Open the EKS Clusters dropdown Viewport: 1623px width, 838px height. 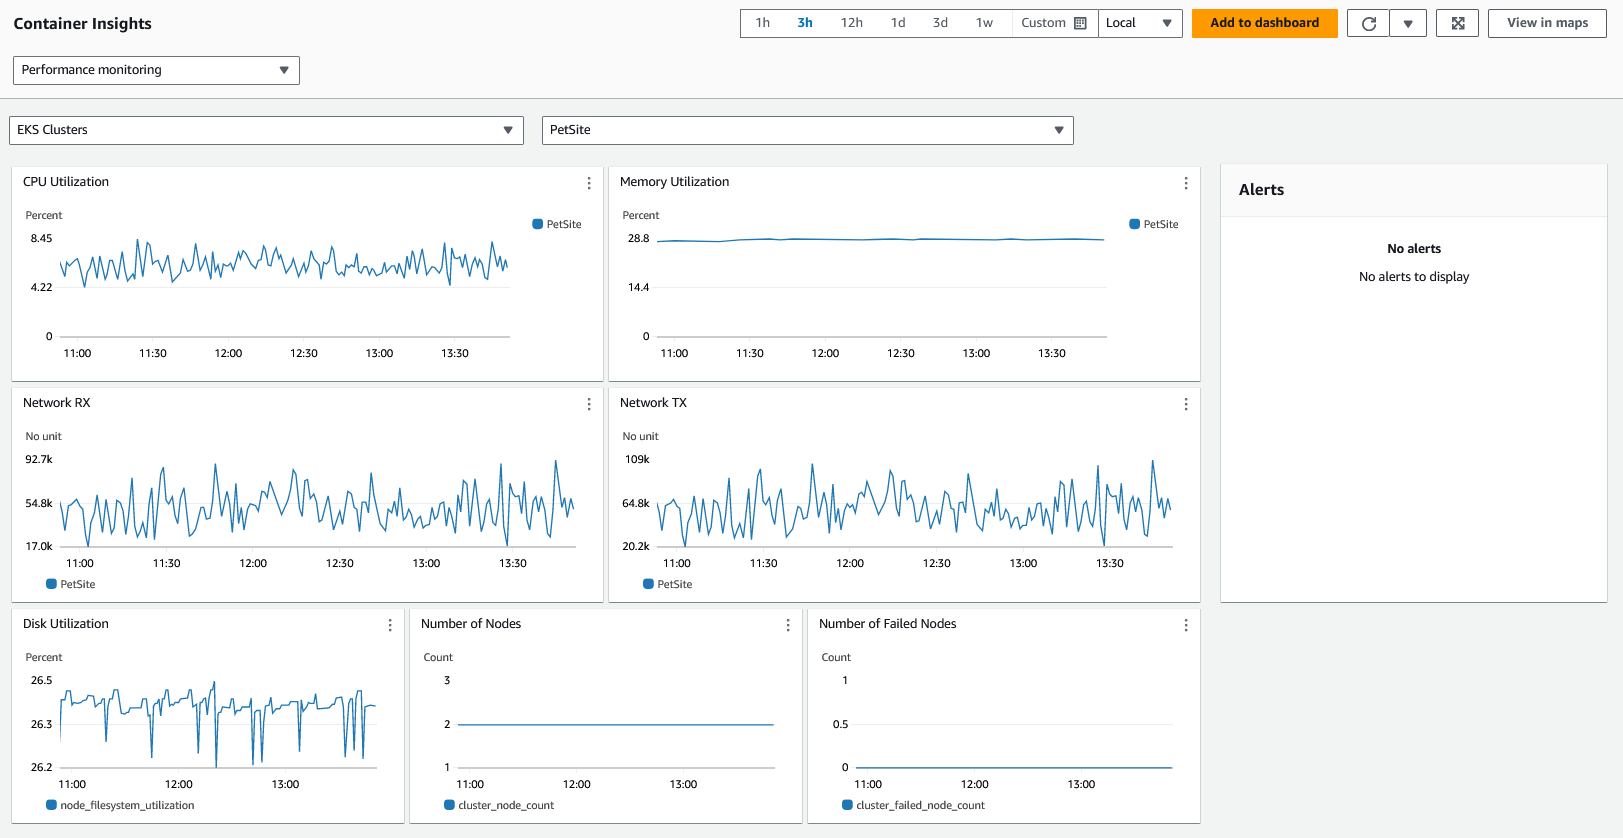pyautogui.click(x=266, y=130)
